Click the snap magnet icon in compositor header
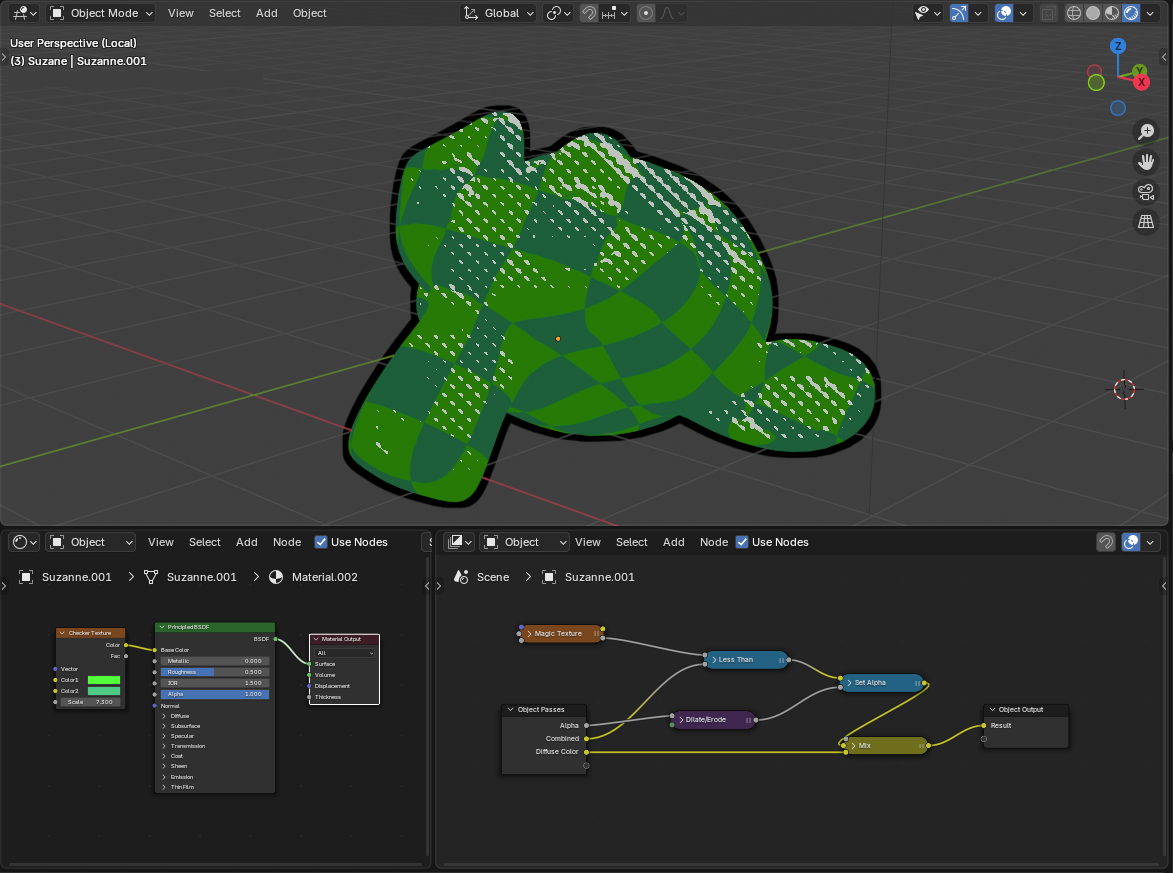The image size is (1173, 873). (x=1106, y=542)
